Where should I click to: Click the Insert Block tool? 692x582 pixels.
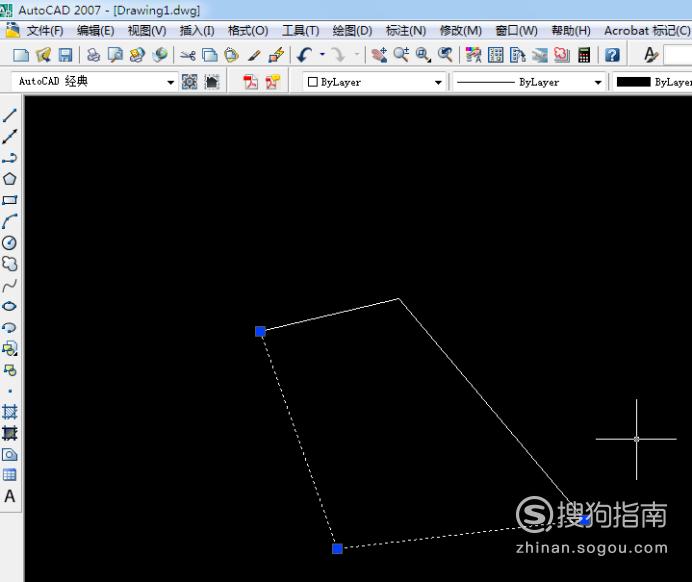pos(9,349)
